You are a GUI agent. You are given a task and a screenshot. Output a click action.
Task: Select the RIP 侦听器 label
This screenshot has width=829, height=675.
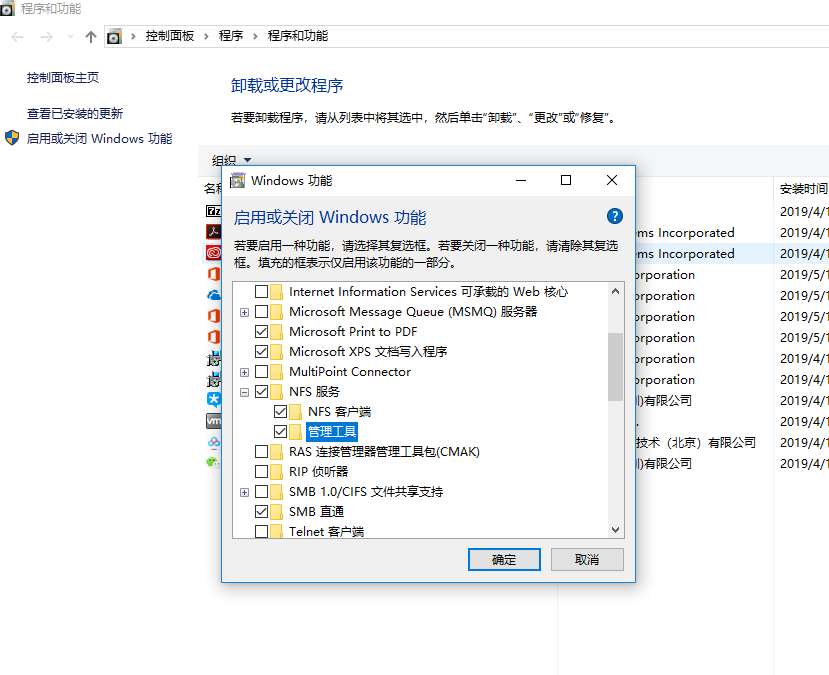pyautogui.click(x=319, y=471)
